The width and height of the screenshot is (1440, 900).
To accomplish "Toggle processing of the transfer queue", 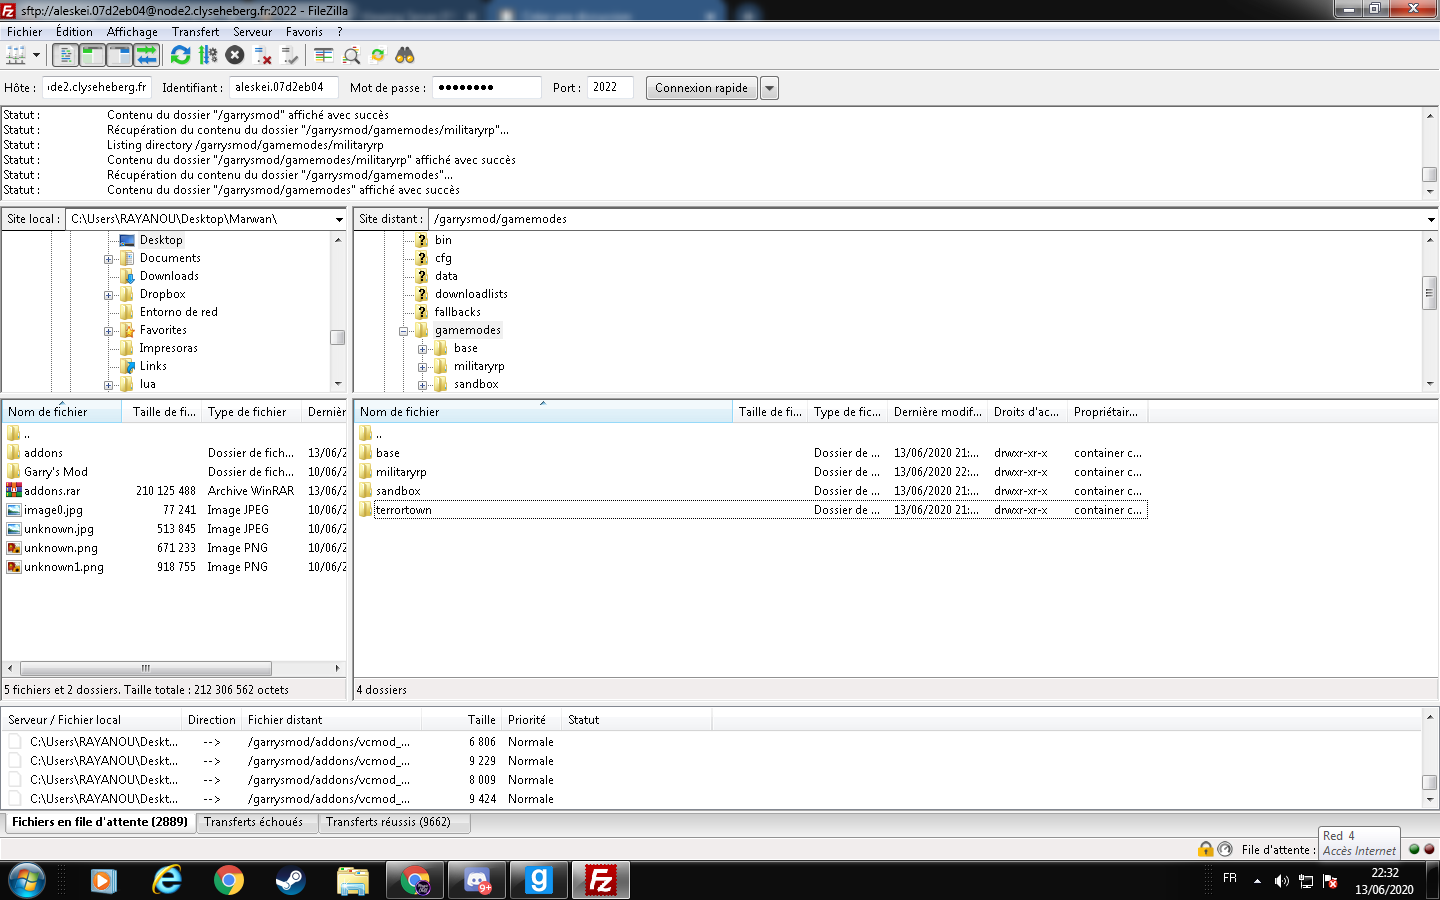I will 208,55.
